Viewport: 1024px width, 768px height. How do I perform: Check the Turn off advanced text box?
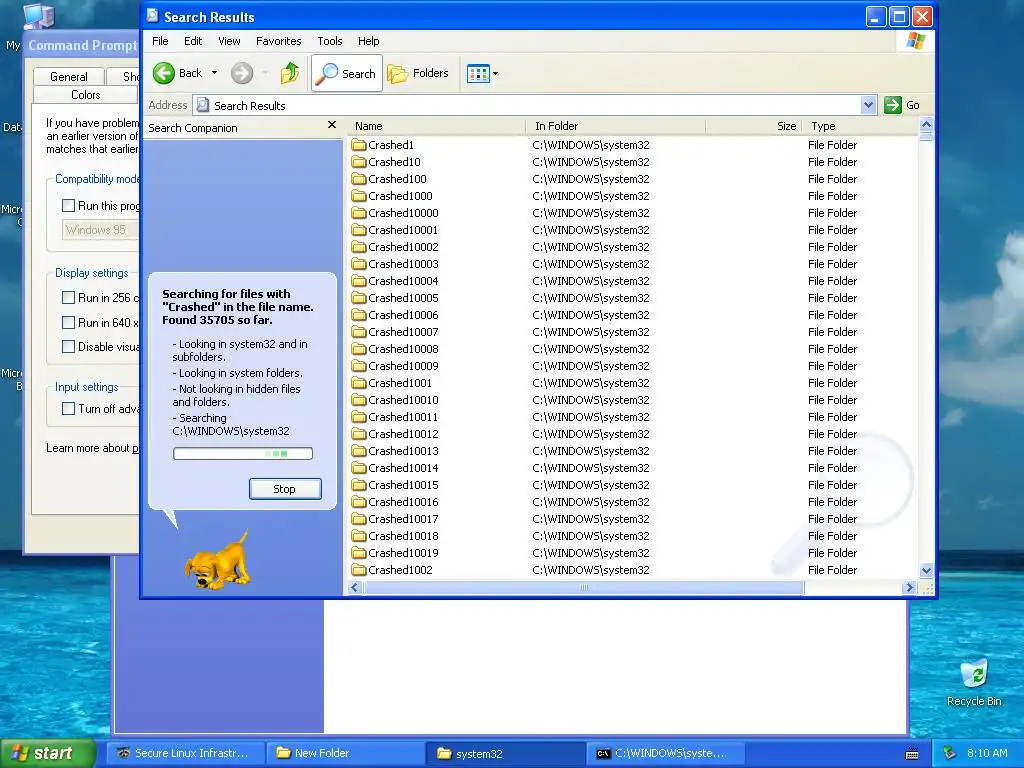click(x=68, y=409)
